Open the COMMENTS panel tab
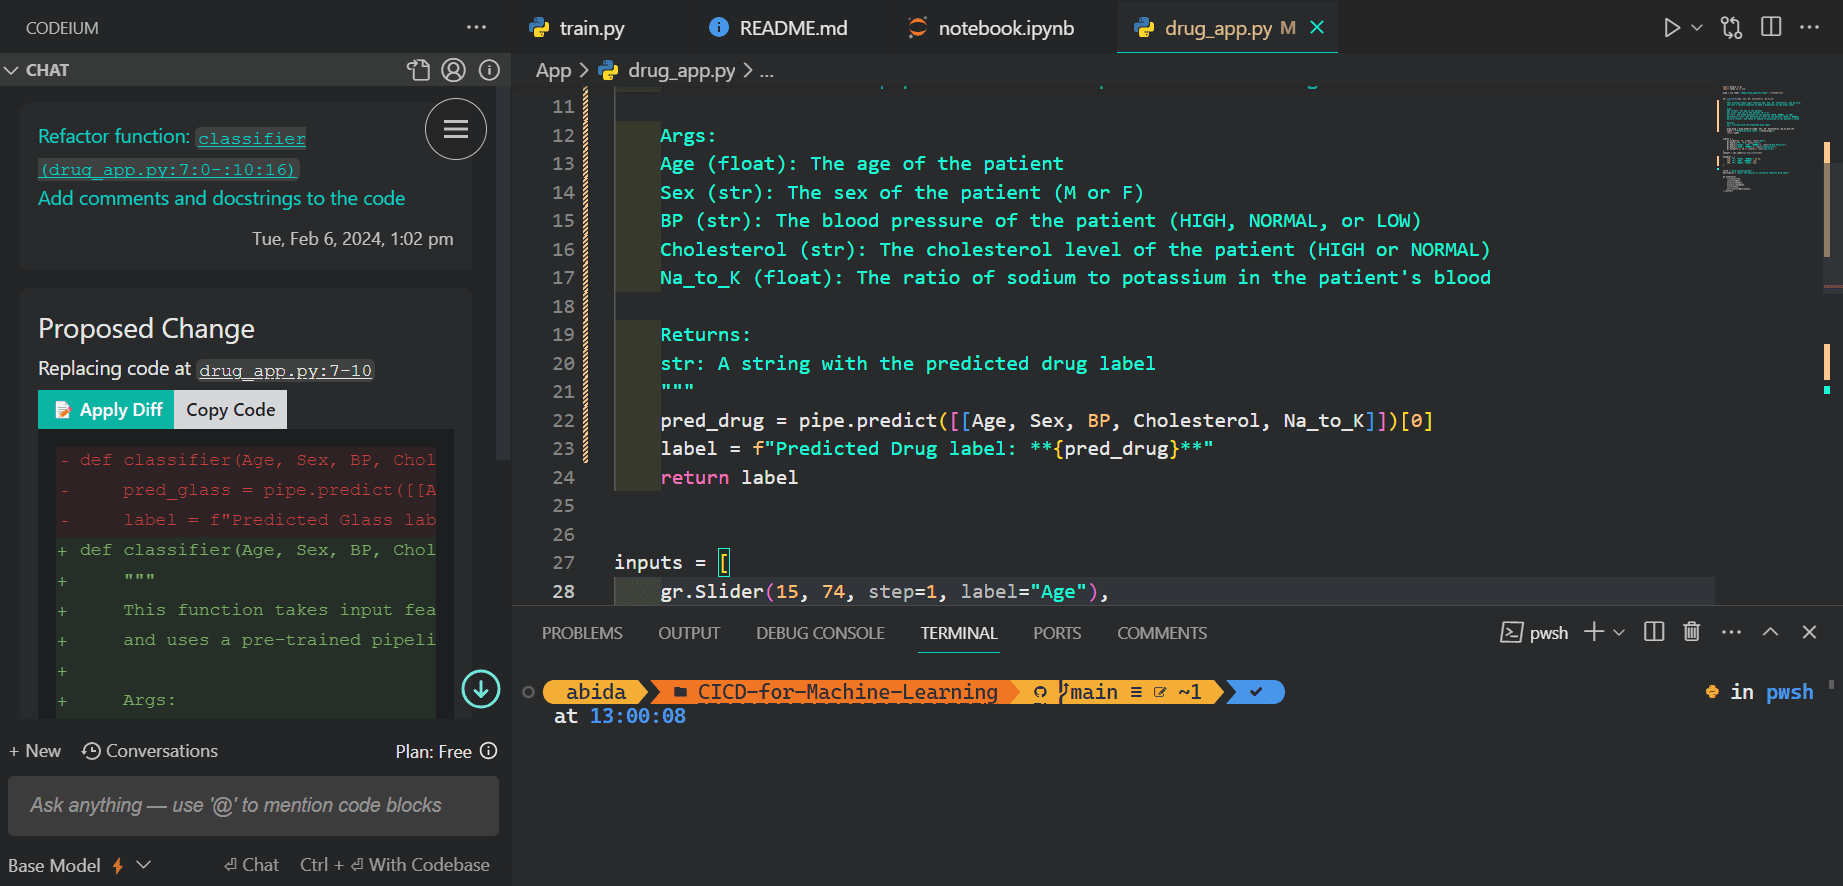1843x886 pixels. (1162, 633)
